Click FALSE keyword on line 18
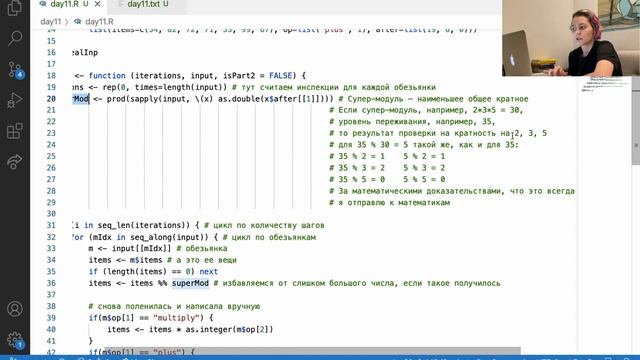Image resolution: width=640 pixels, height=360 pixels. click(280, 76)
